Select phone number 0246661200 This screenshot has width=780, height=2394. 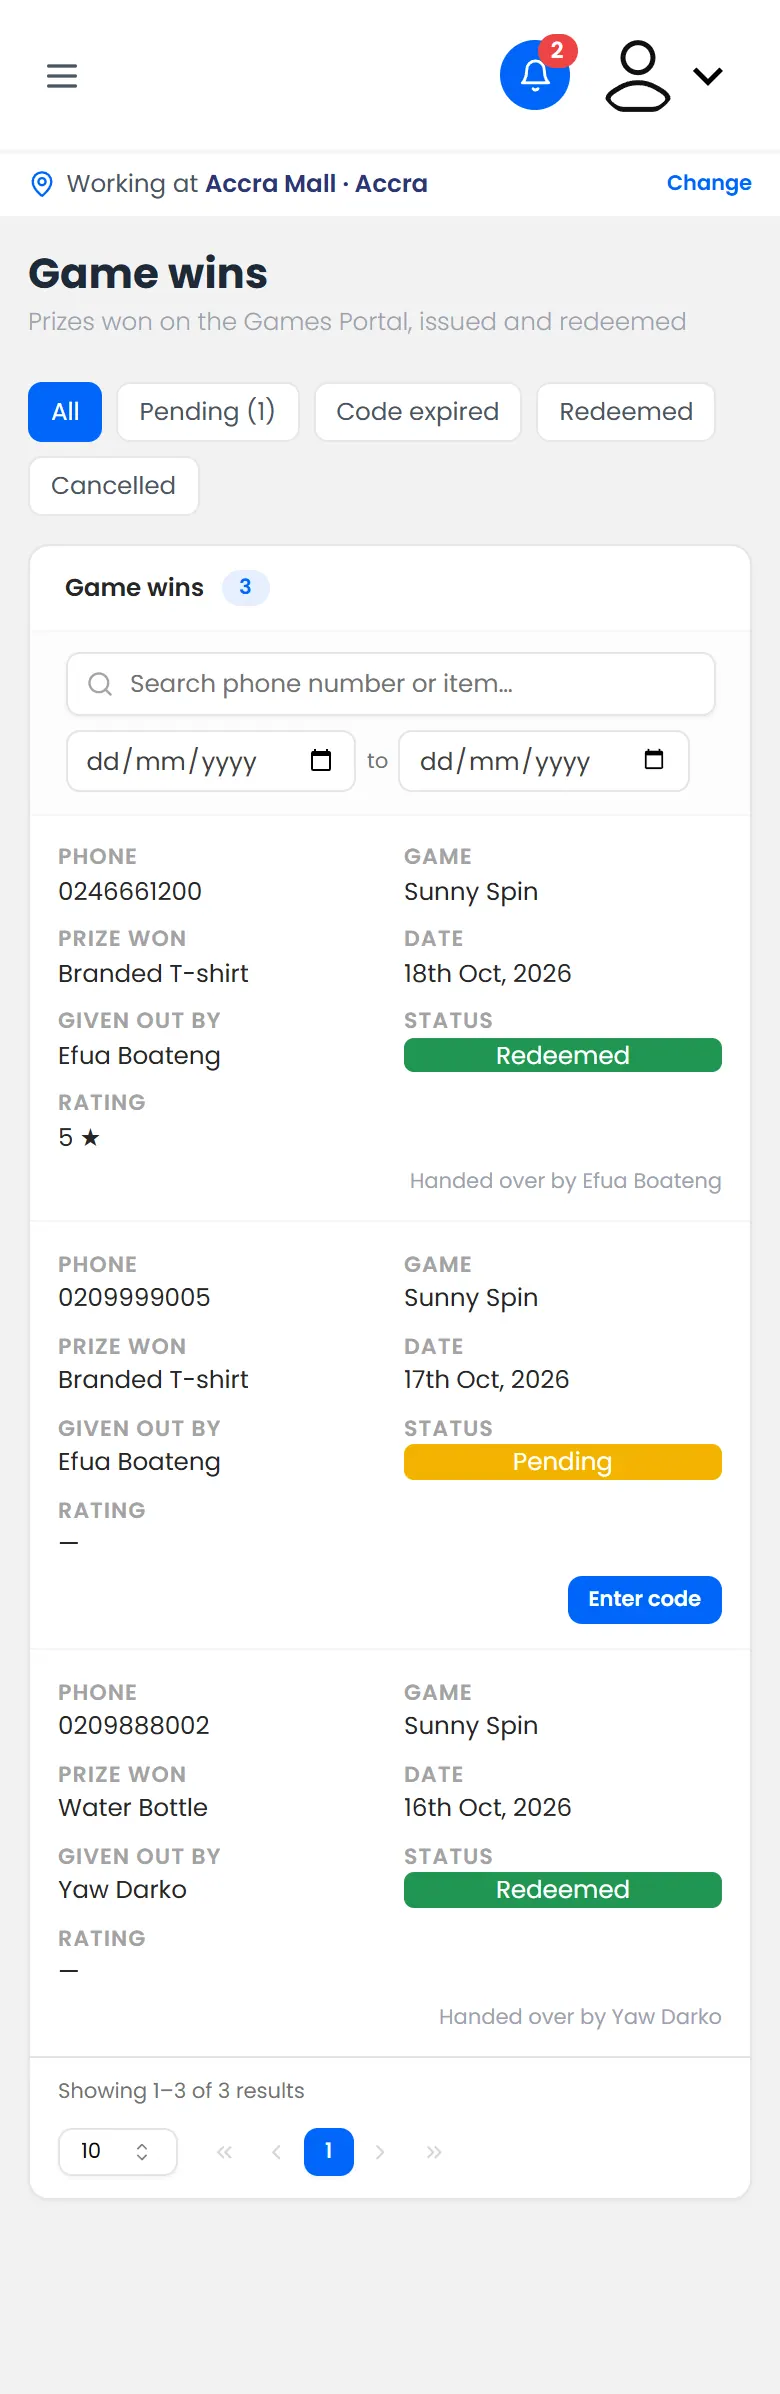click(130, 891)
